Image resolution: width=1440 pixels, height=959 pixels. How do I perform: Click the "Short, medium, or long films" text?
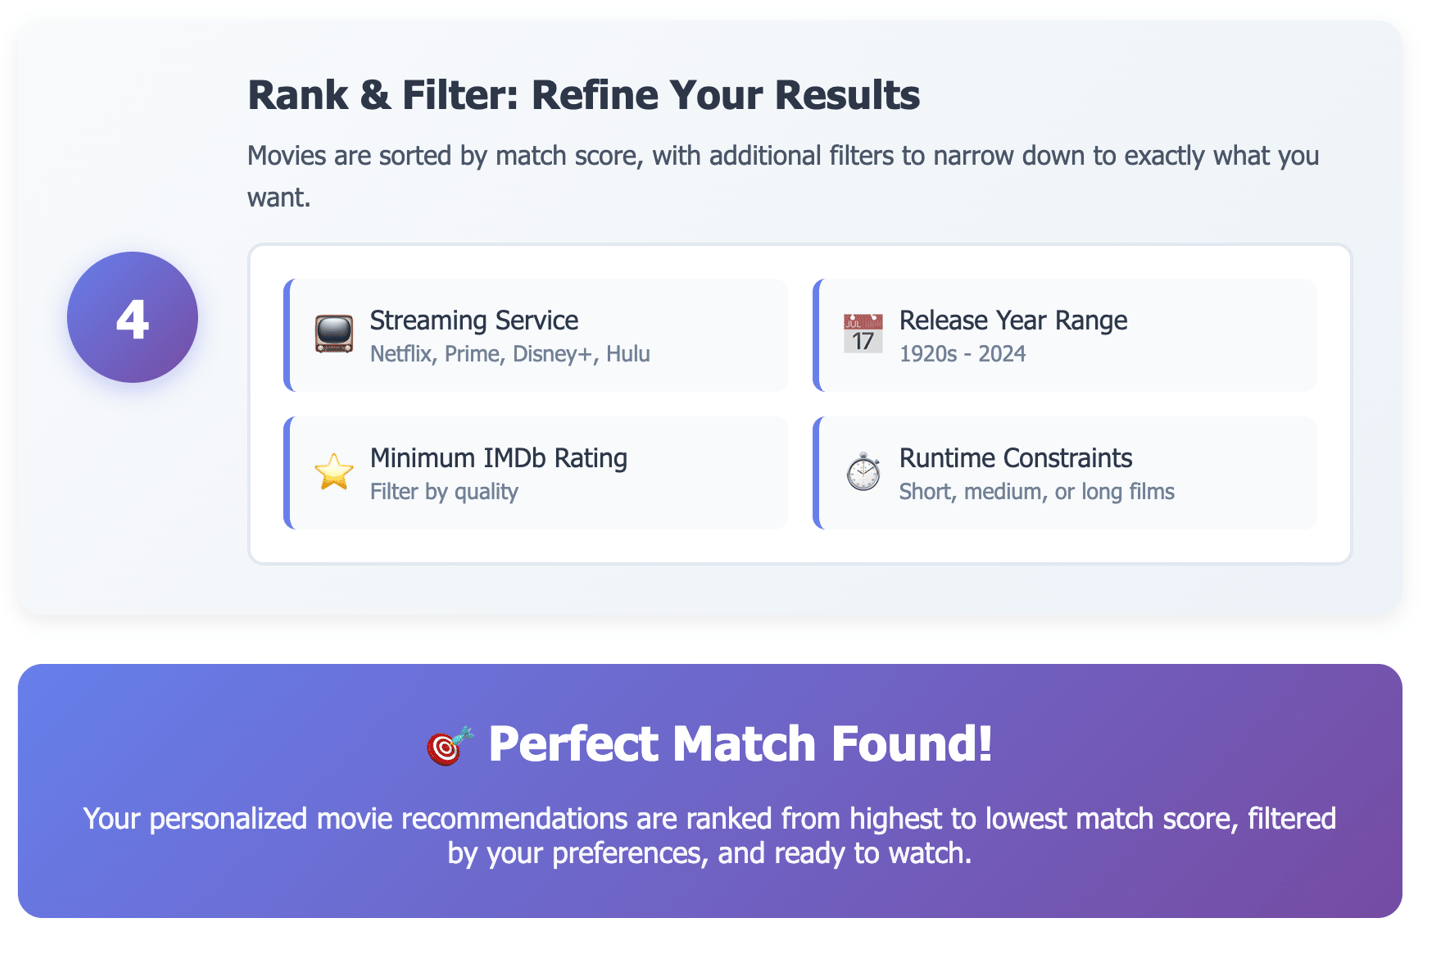(1036, 492)
